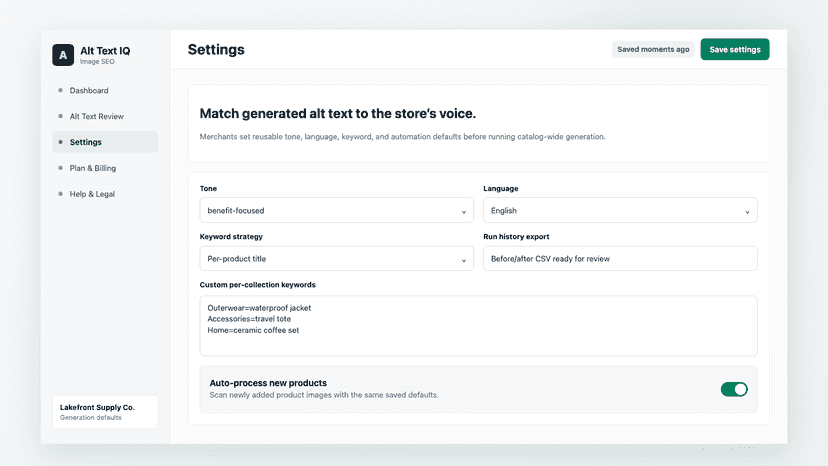
Task: Click the Alt Text IQ logo icon
Action: point(63,55)
